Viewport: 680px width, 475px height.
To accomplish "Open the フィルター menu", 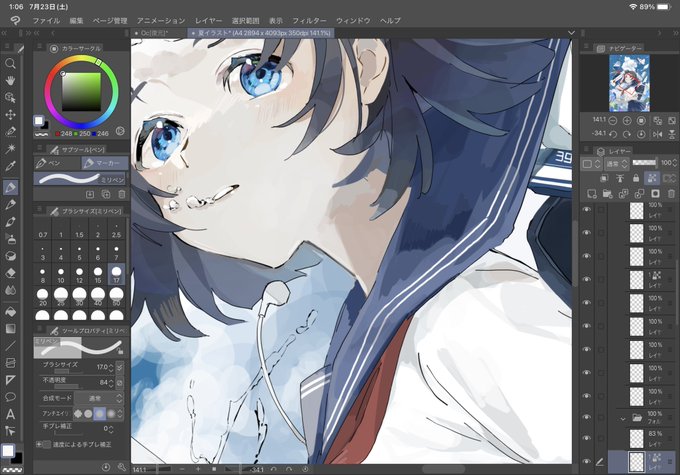I will 309,20.
